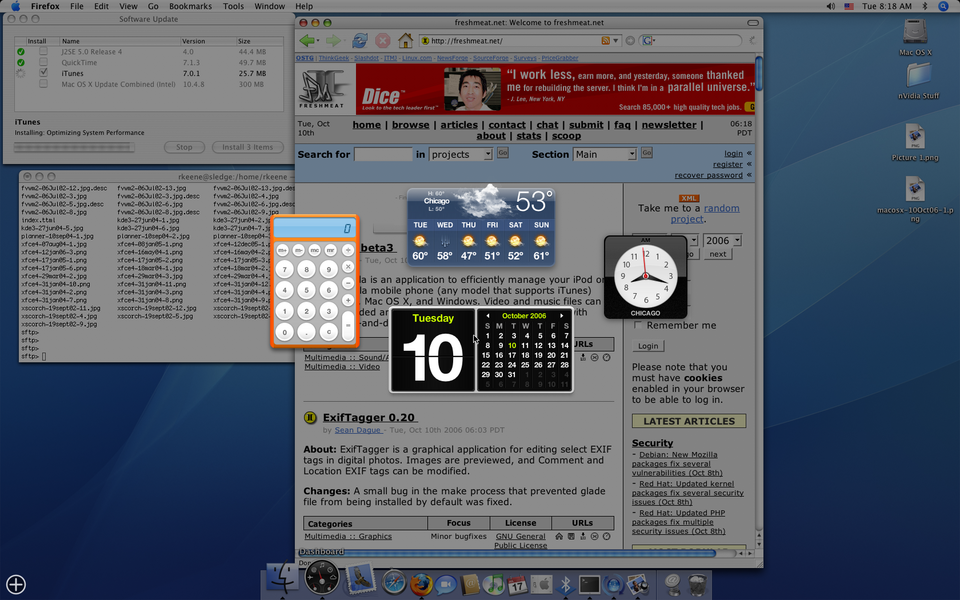Check Mac OS X Update Combined install box

pos(43,83)
